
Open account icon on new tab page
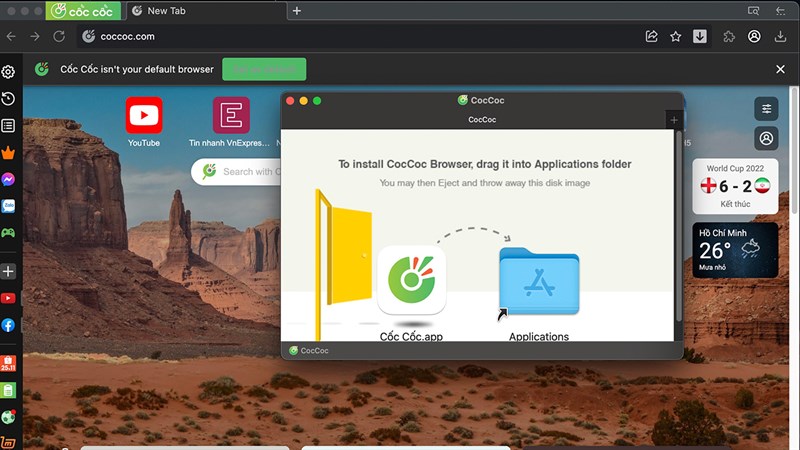[766, 138]
